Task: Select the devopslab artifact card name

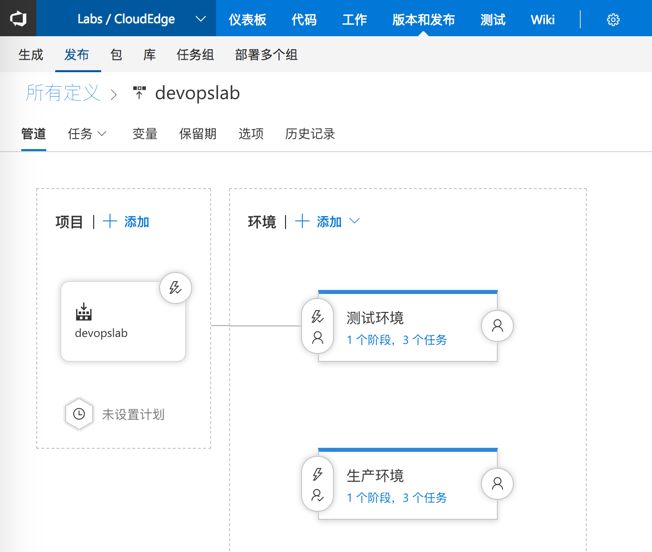Action: pyautogui.click(x=101, y=333)
